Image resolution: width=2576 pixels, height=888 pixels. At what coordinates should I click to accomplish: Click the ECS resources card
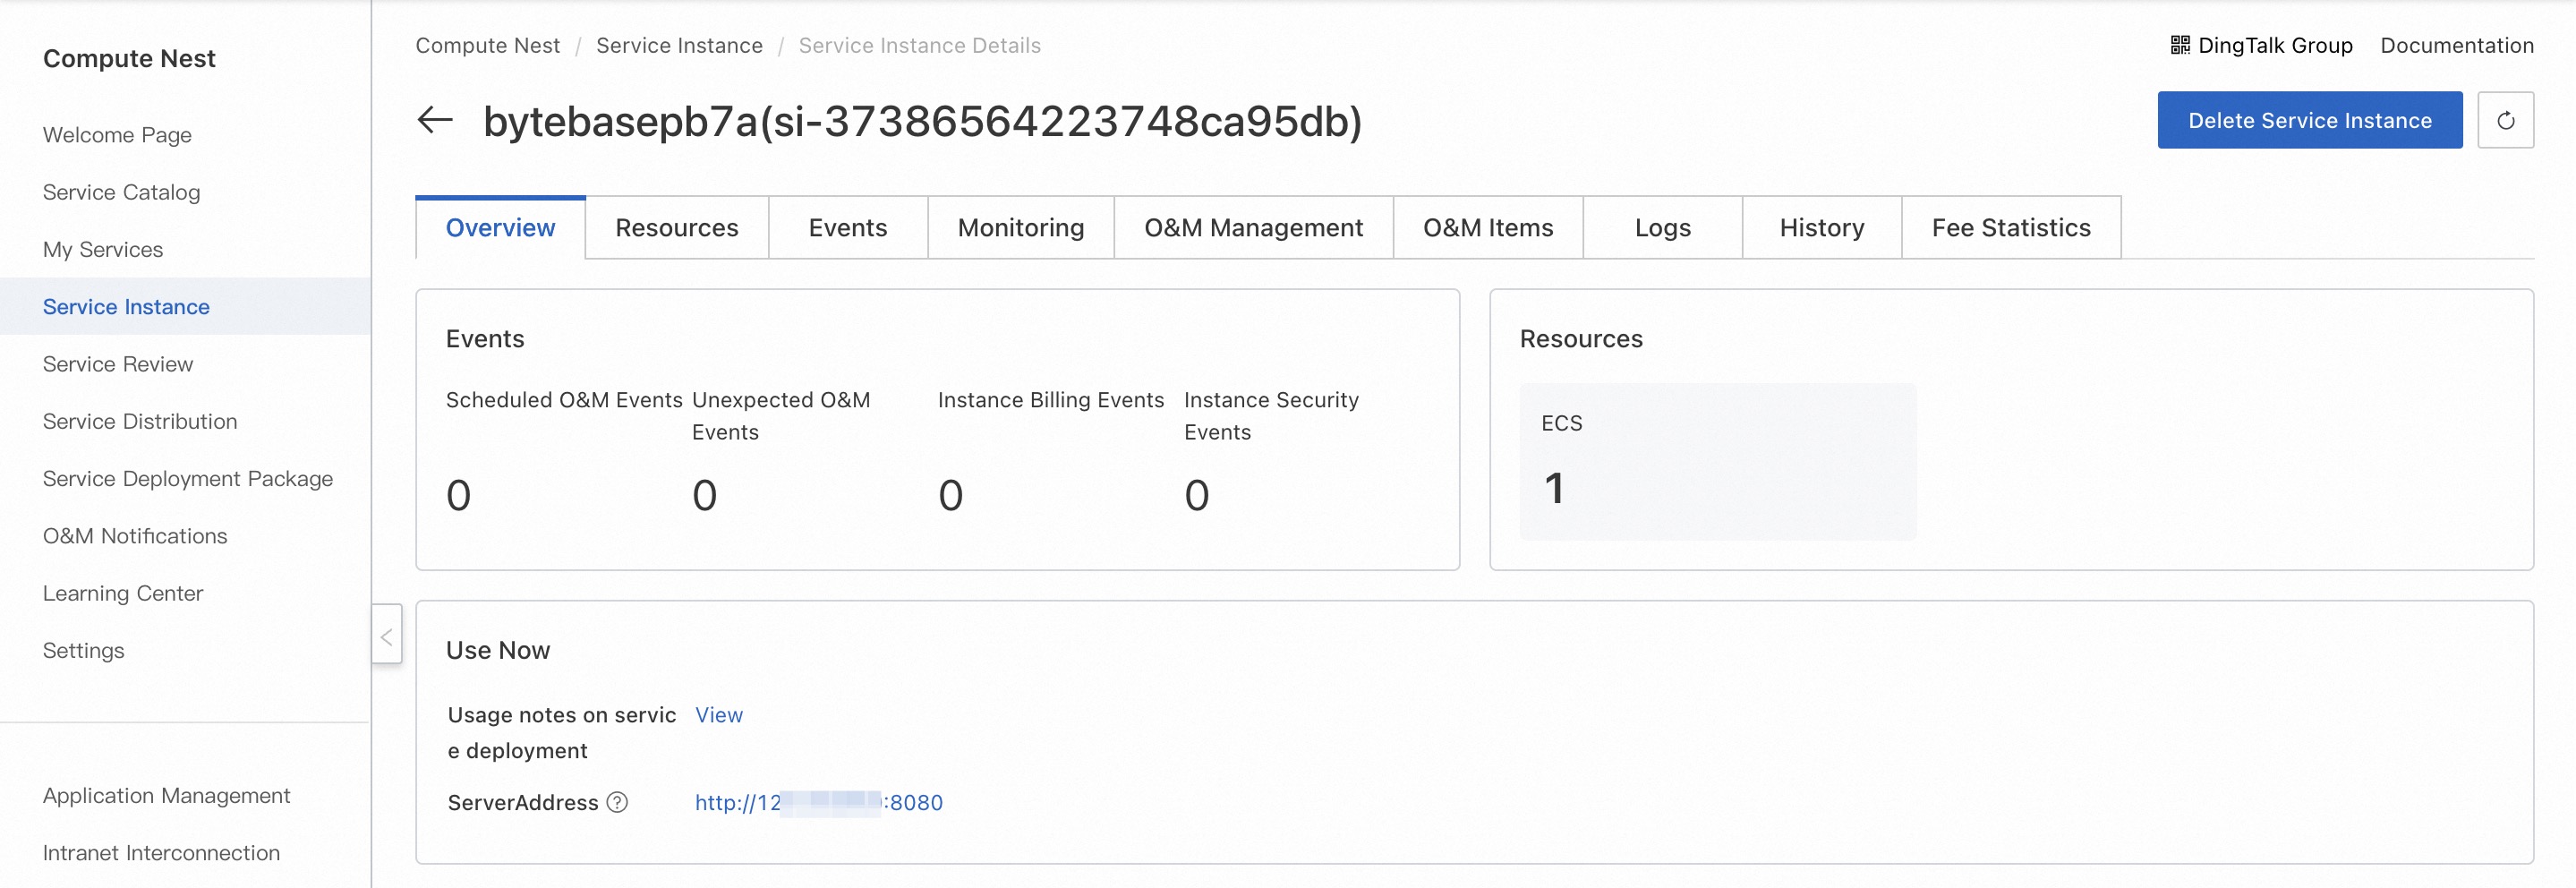click(x=1718, y=462)
